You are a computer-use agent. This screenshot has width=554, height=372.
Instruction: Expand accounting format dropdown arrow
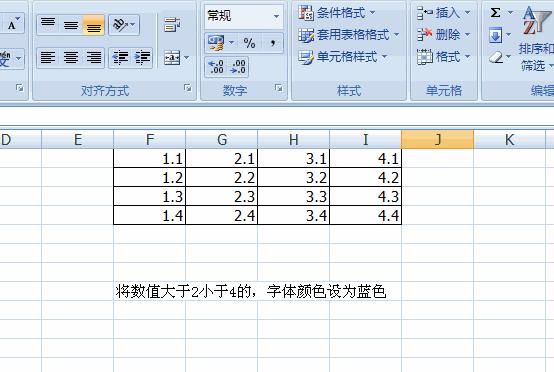point(231,43)
